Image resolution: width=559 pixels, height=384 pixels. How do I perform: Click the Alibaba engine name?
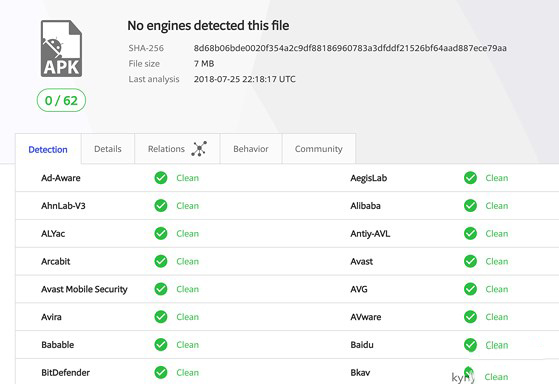[365, 206]
